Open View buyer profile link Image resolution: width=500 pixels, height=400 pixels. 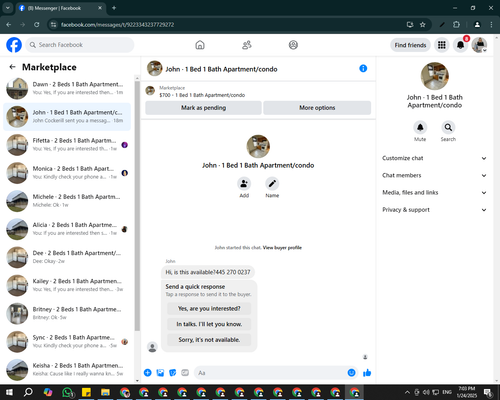pos(282,248)
